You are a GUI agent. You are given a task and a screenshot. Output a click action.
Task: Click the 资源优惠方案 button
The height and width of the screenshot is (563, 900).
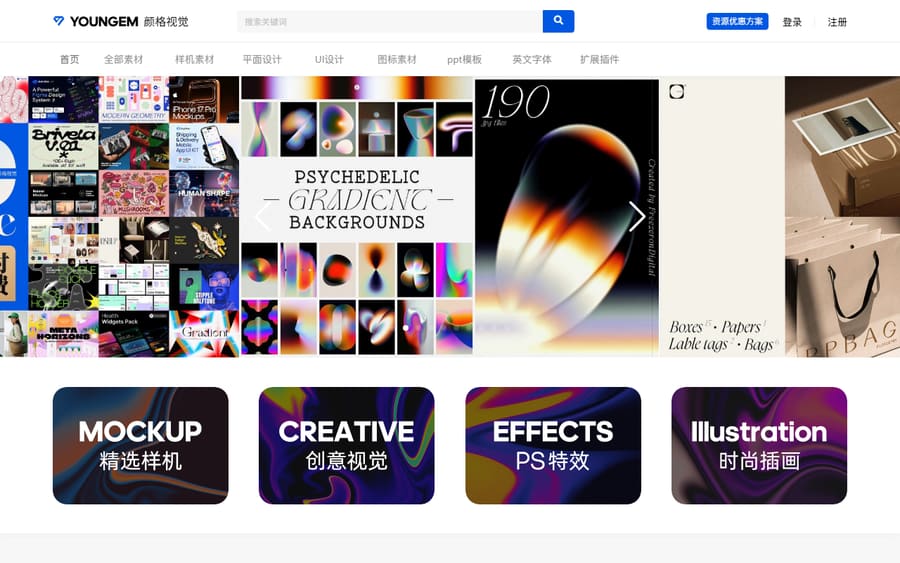click(x=737, y=21)
